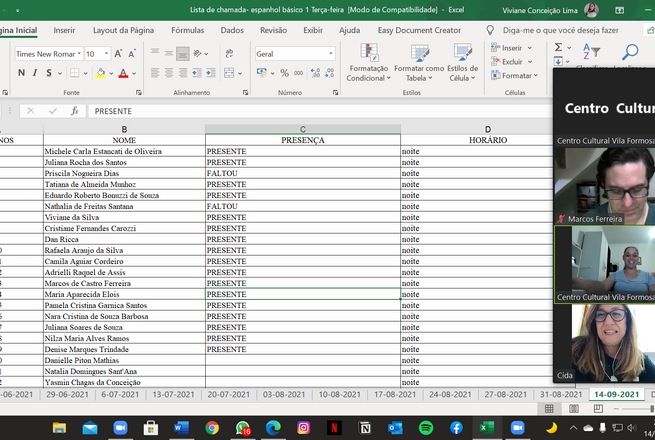The image size is (655, 440).
Task: Click Cida video thumbnail
Action: (x=604, y=343)
